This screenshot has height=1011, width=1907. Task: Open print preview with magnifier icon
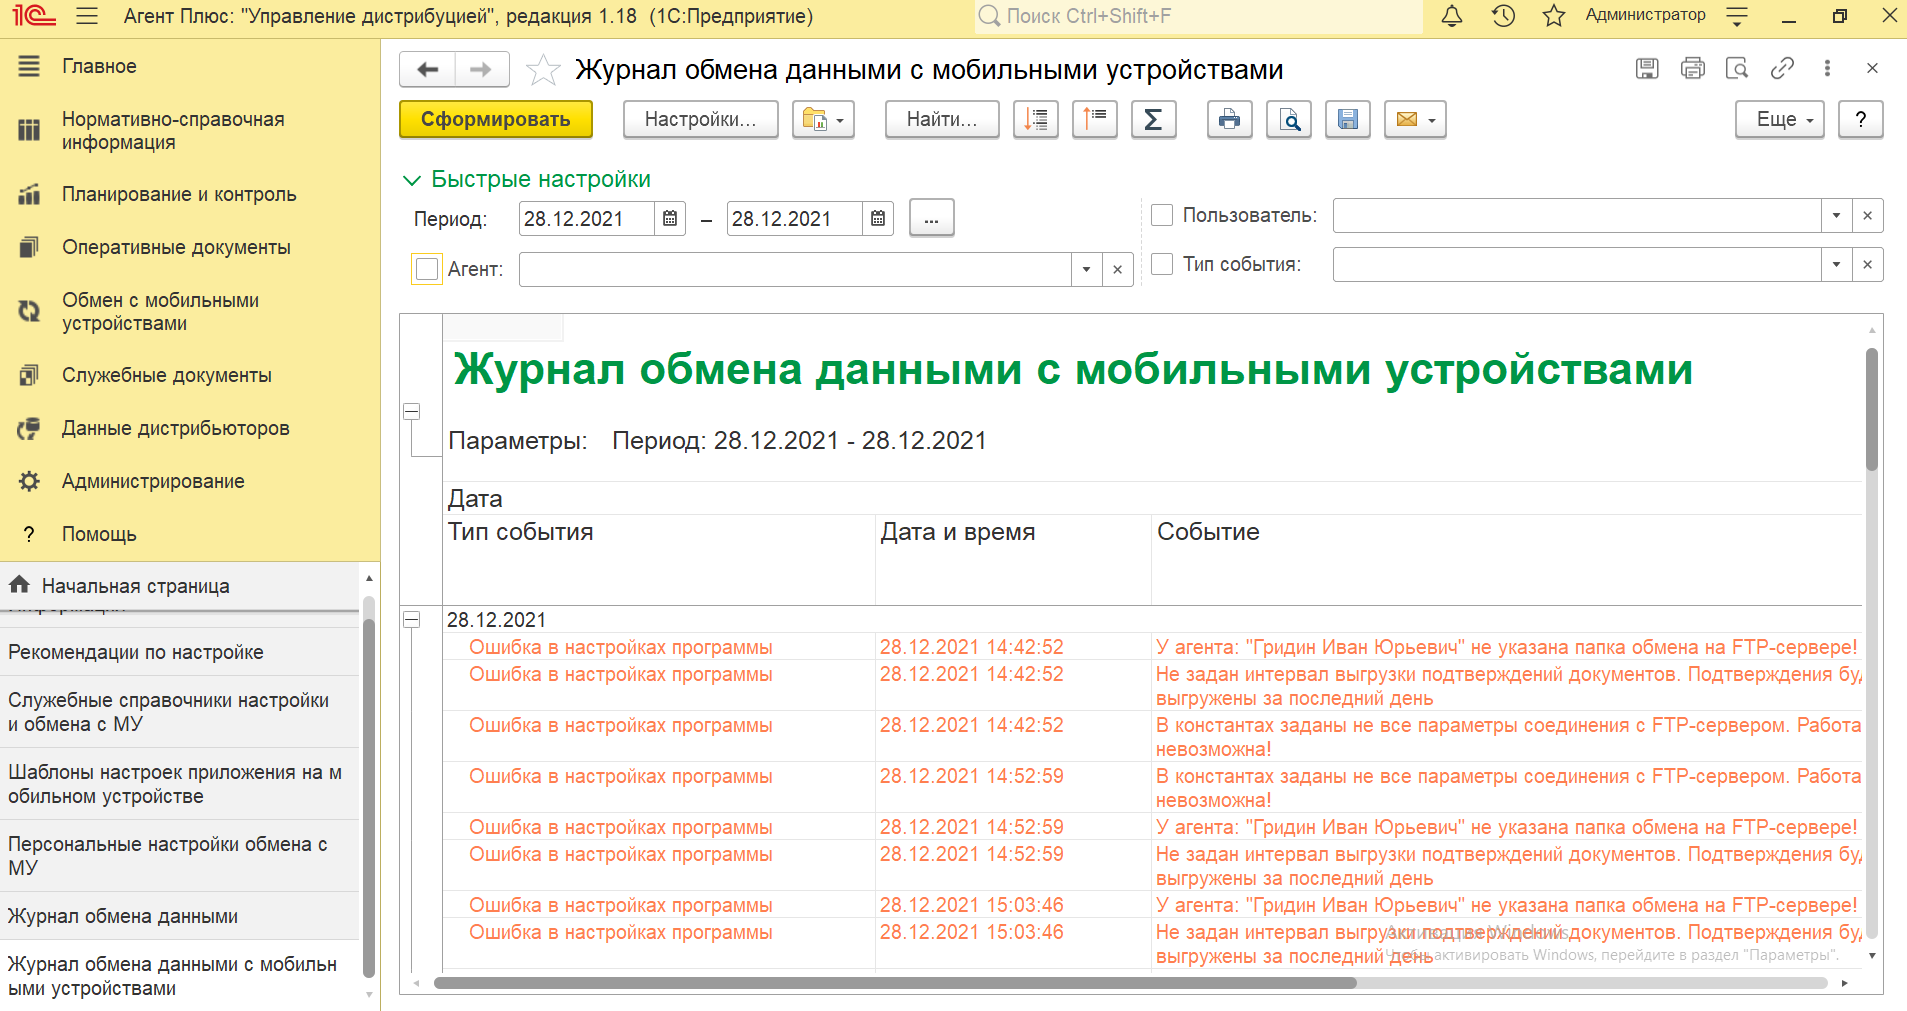point(1289,120)
